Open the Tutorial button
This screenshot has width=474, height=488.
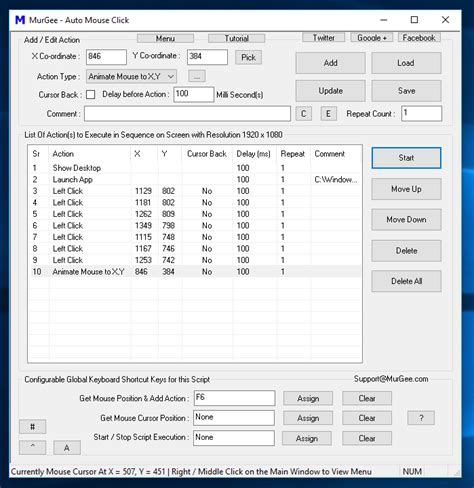coord(237,38)
